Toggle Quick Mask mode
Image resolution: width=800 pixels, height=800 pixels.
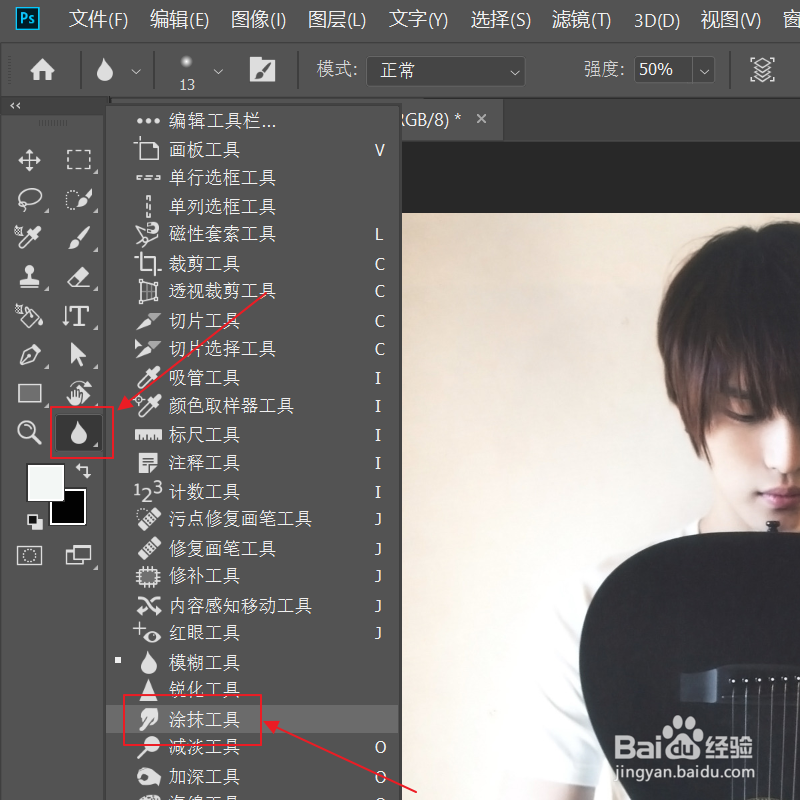pyautogui.click(x=30, y=556)
